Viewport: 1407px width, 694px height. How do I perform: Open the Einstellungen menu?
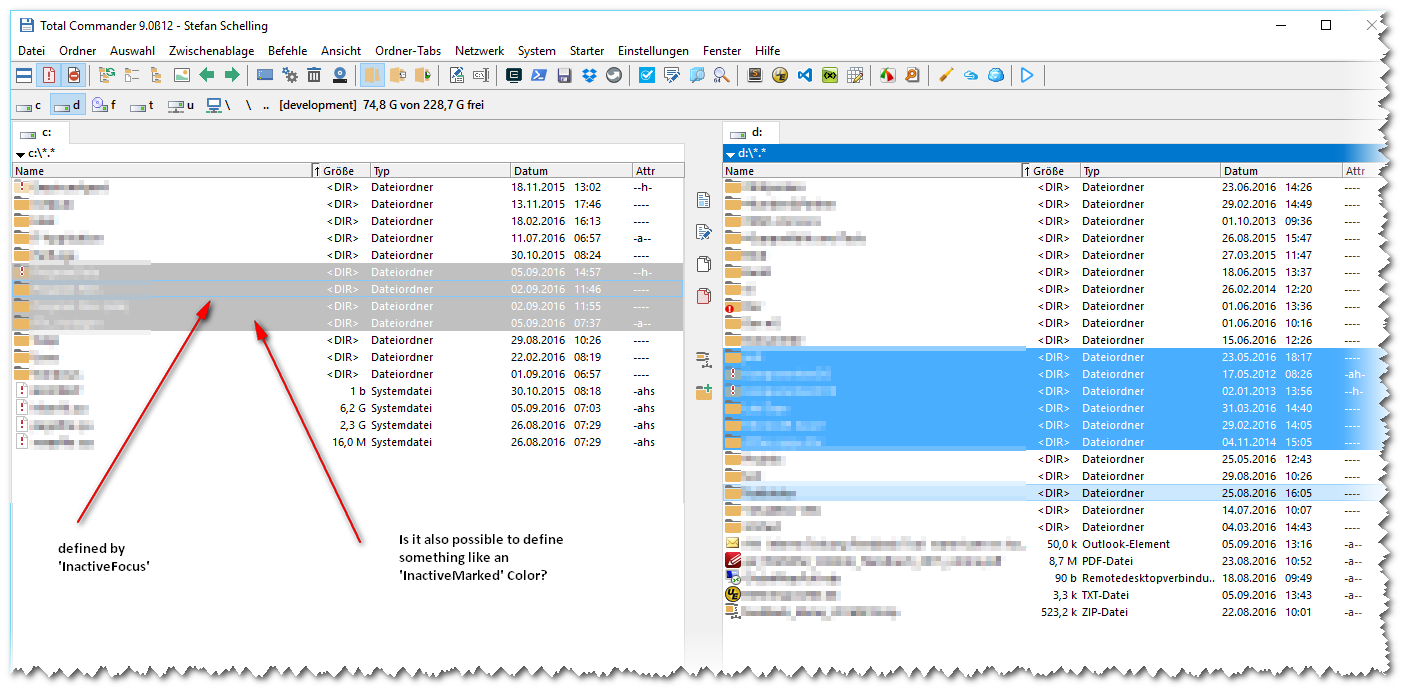(x=653, y=51)
